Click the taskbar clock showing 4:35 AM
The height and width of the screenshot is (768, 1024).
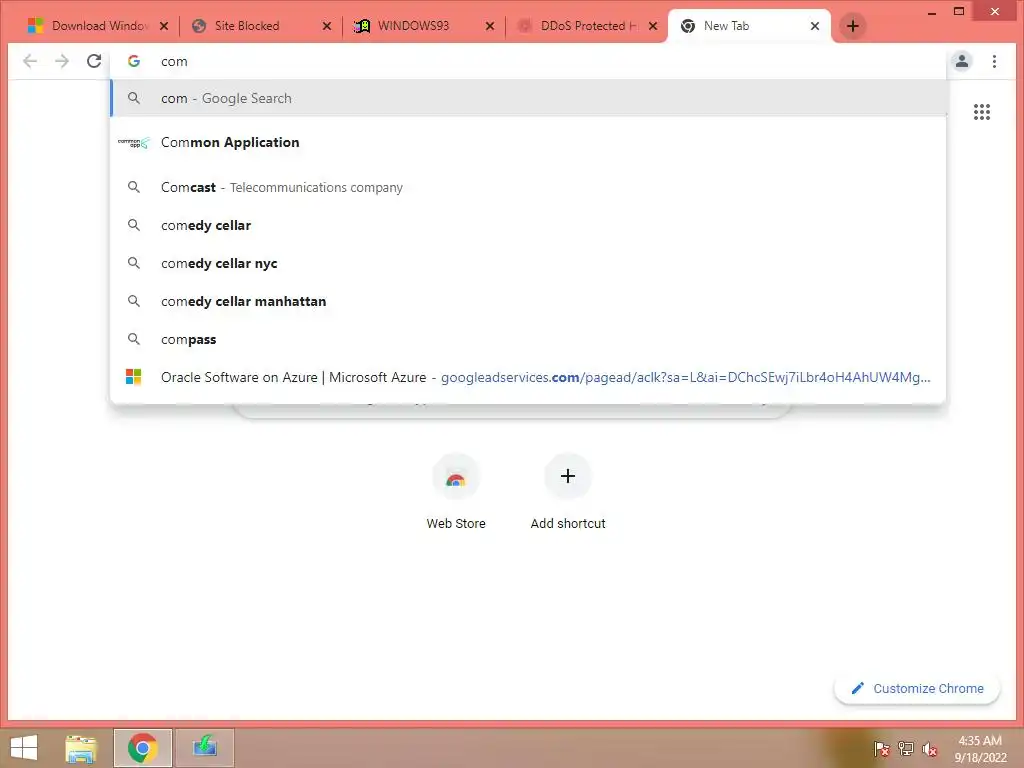980,749
